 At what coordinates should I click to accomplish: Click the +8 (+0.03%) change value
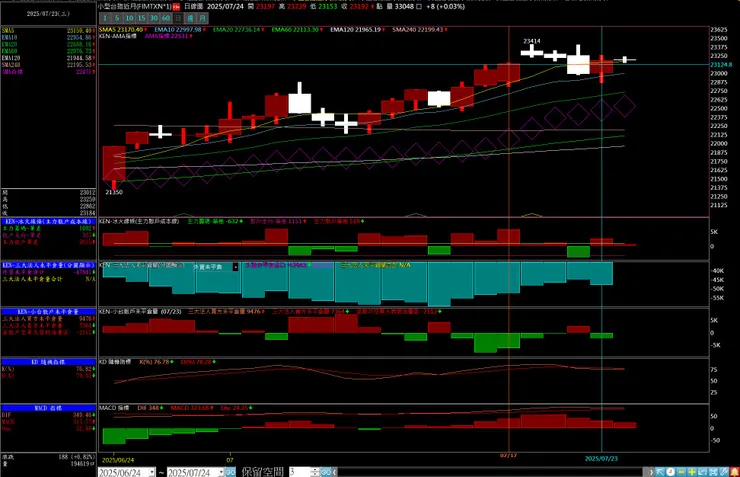446,7
